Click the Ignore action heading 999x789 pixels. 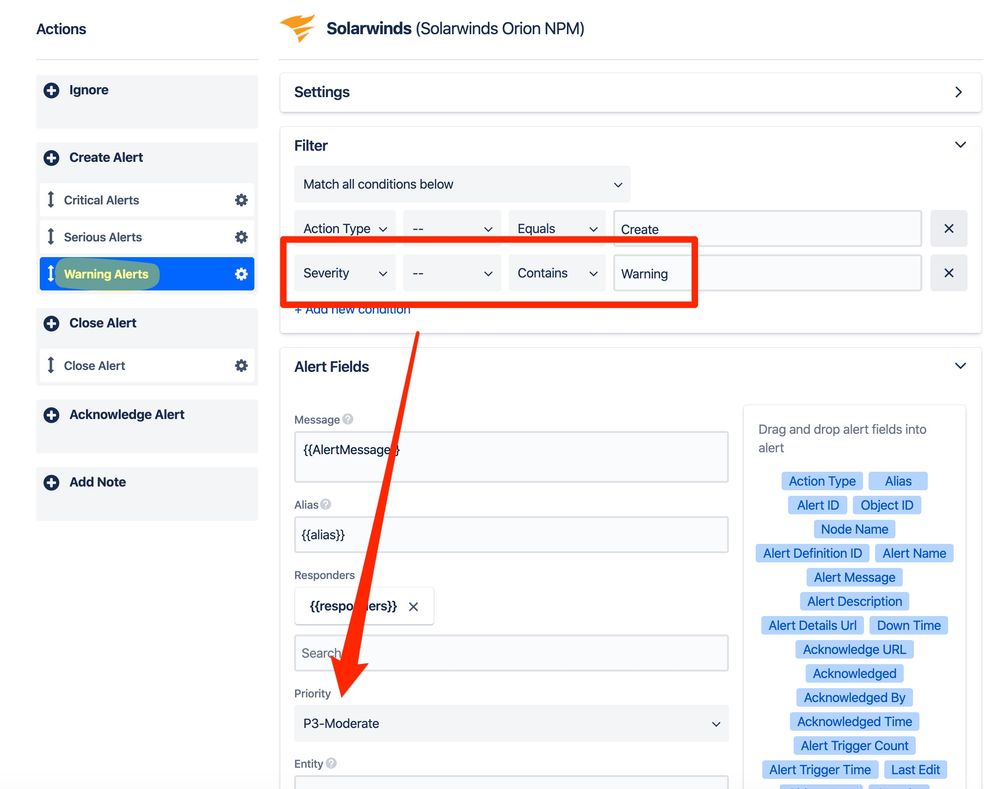pyautogui.click(x=89, y=90)
